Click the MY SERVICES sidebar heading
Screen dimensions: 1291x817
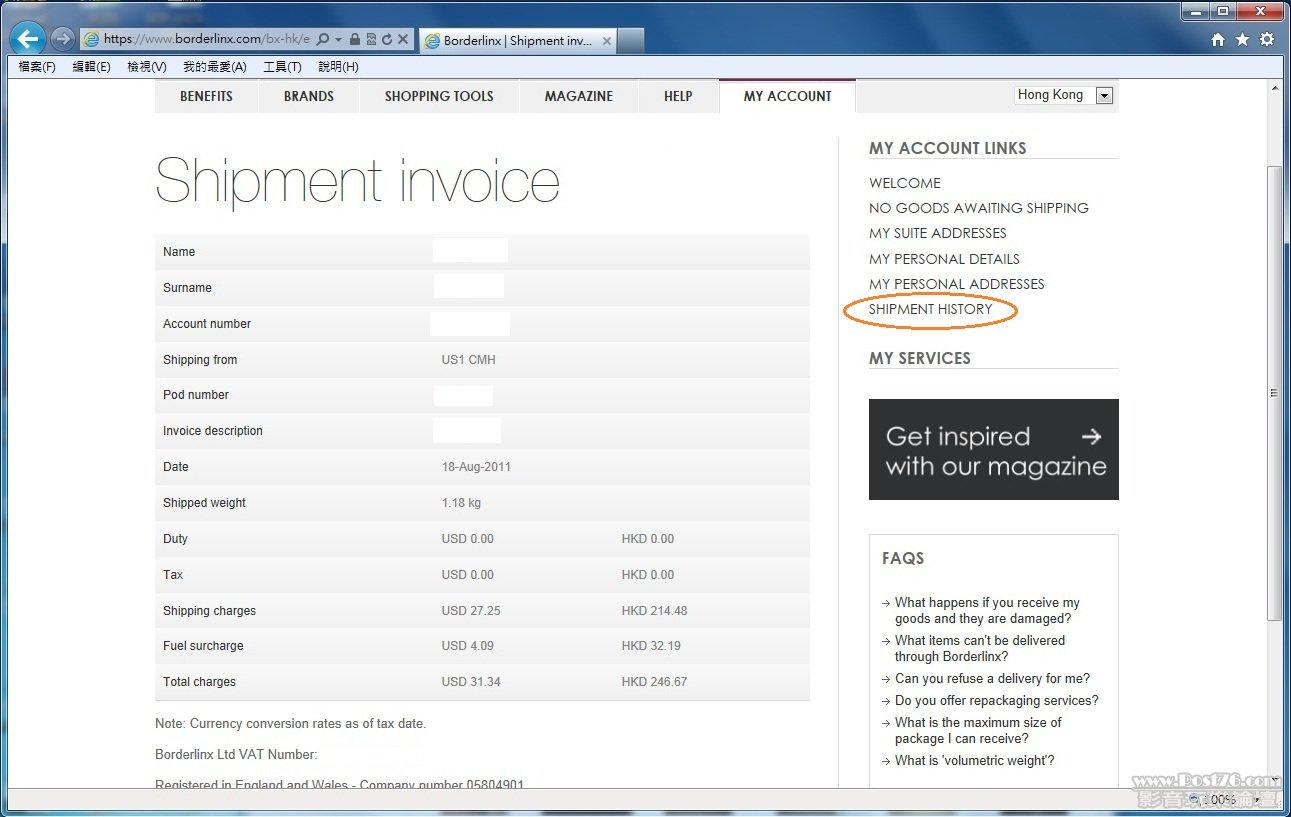pyautogui.click(x=920, y=358)
